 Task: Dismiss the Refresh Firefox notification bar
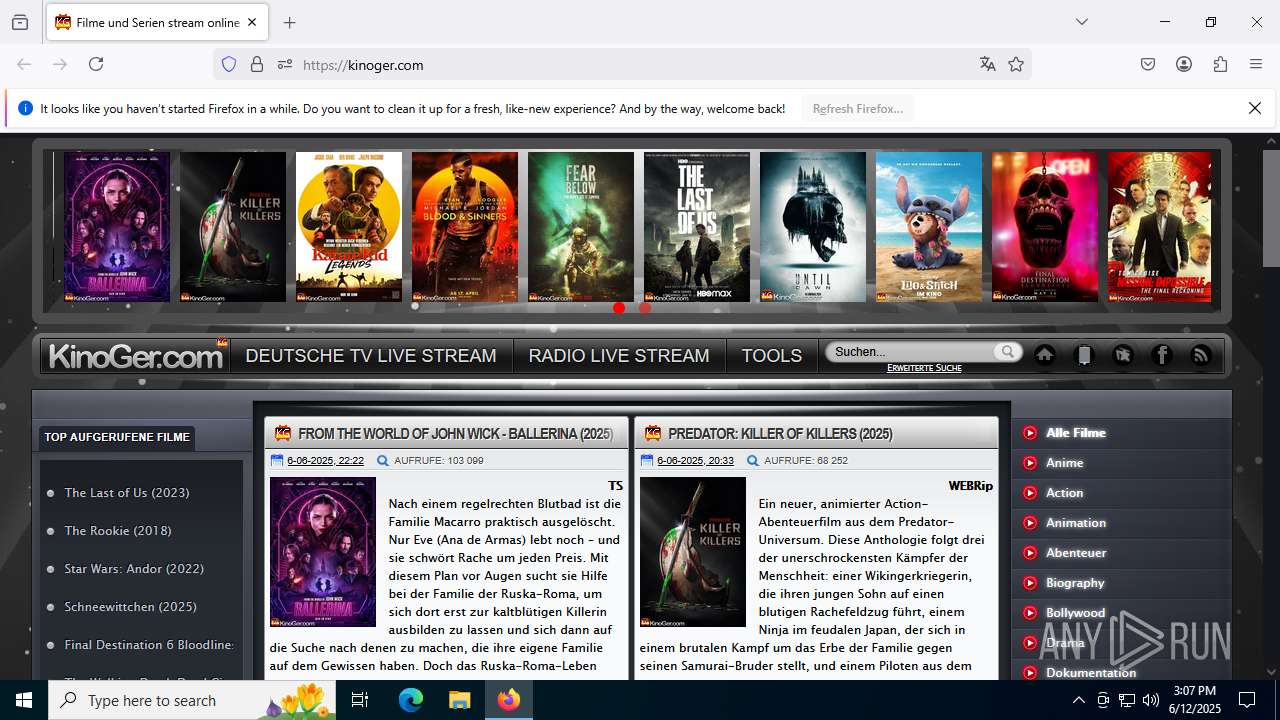pos(1255,108)
